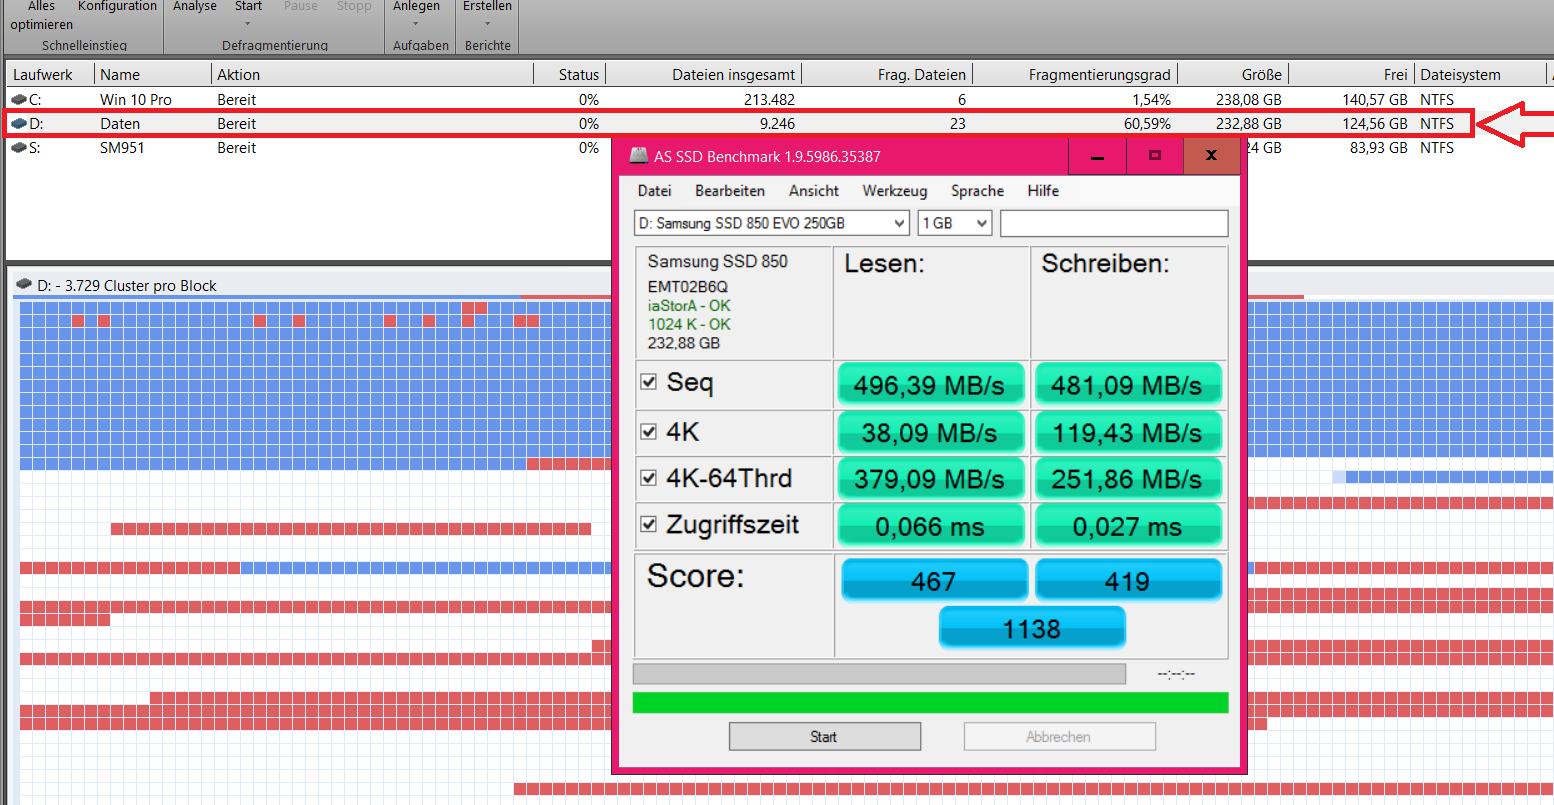Click the S: drive icon in list
This screenshot has height=805, width=1554.
(x=19, y=147)
